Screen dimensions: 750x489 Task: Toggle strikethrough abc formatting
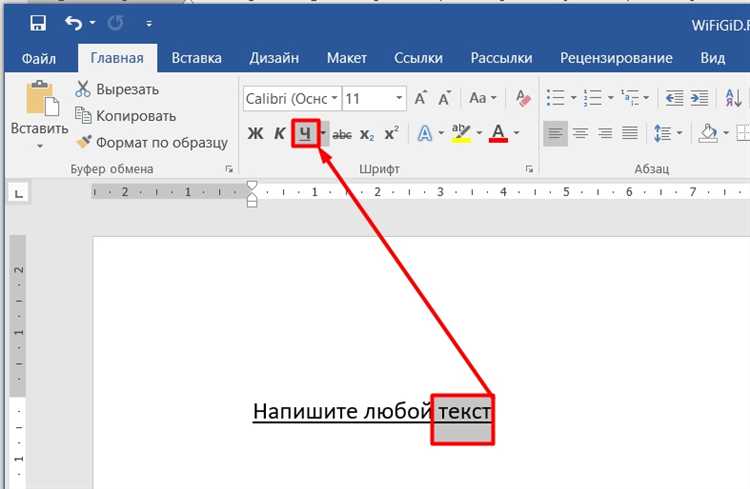342,134
